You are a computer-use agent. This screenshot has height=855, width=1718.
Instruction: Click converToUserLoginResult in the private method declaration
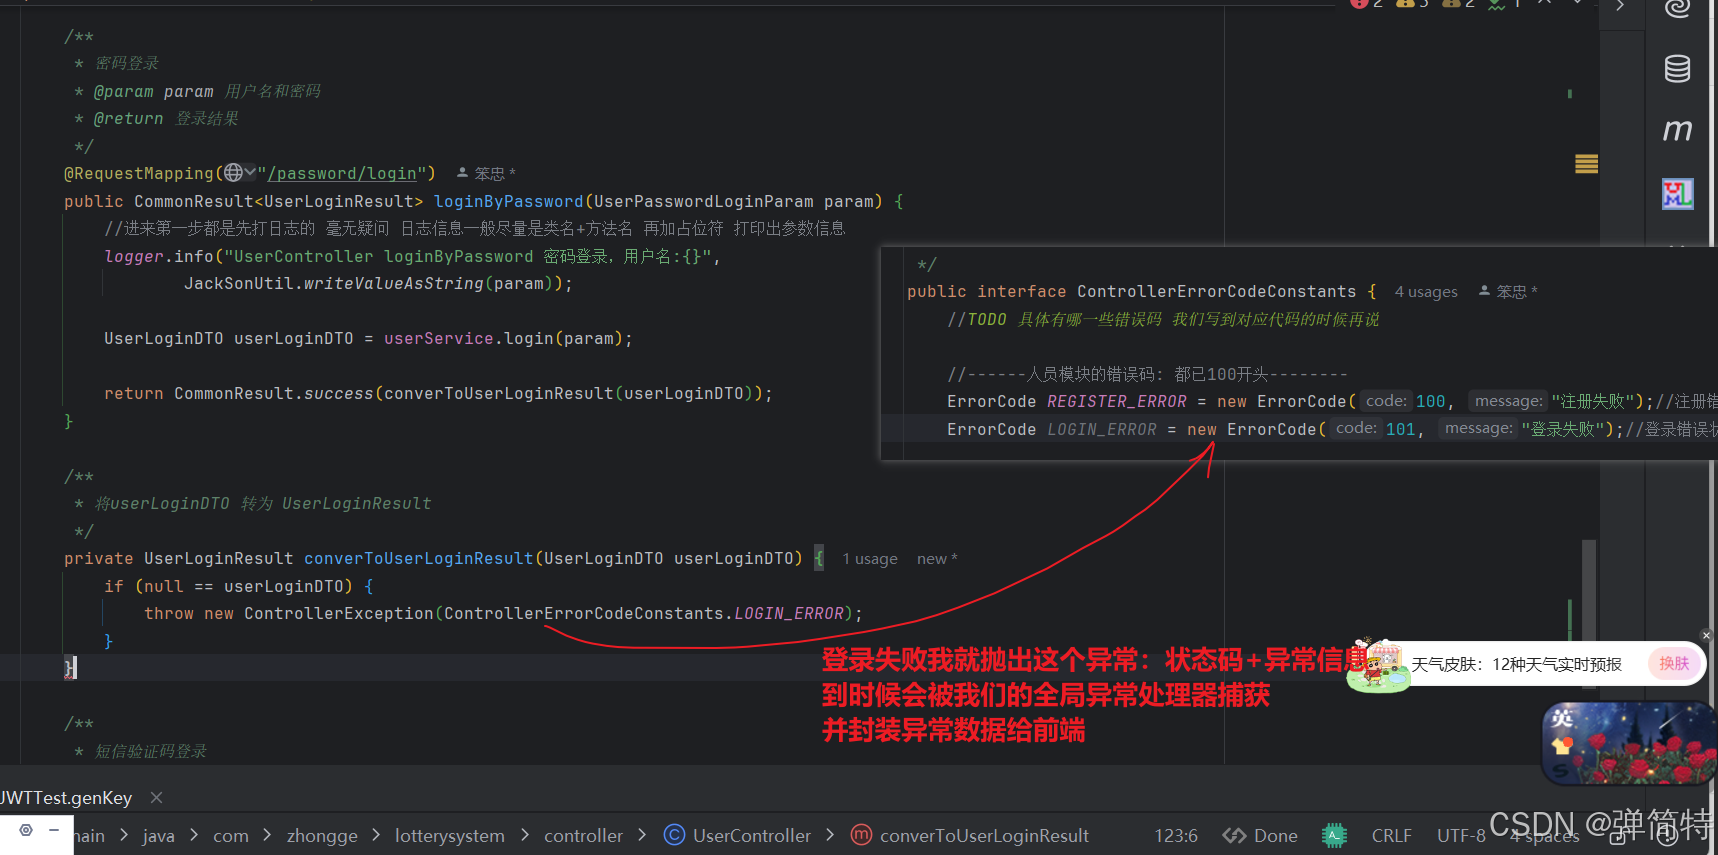click(x=418, y=559)
